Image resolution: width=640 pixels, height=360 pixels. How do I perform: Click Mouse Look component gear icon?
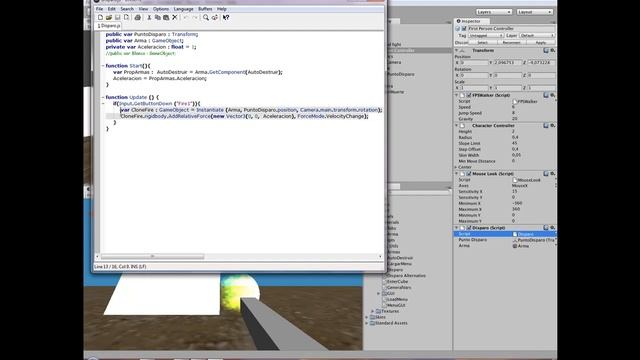(553, 174)
